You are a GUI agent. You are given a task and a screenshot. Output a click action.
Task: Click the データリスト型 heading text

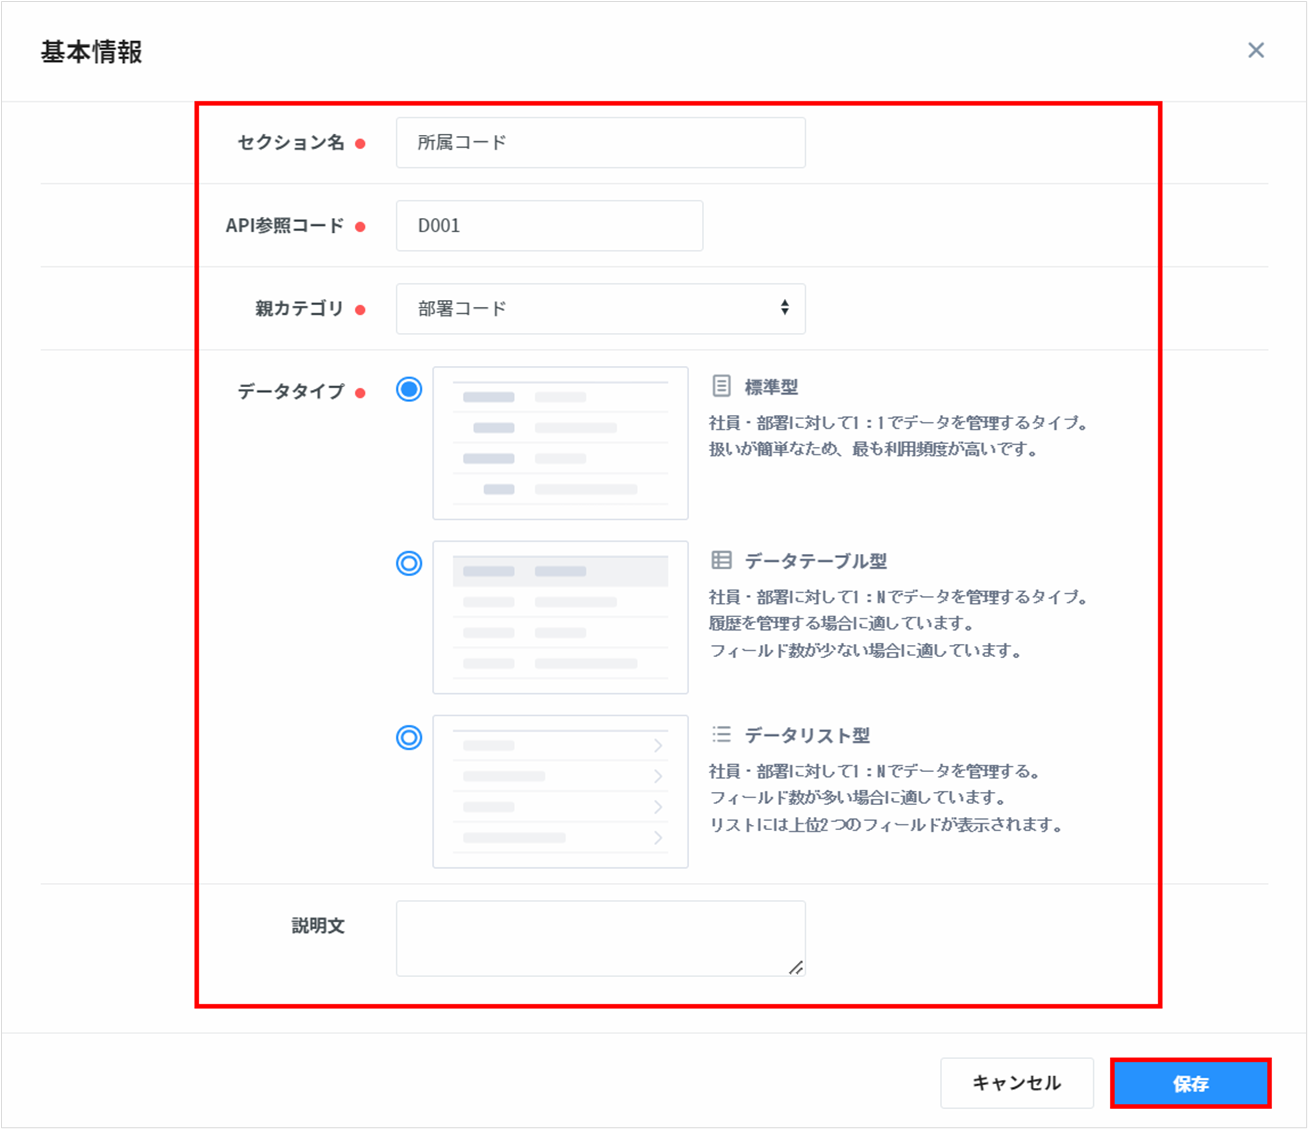(807, 735)
